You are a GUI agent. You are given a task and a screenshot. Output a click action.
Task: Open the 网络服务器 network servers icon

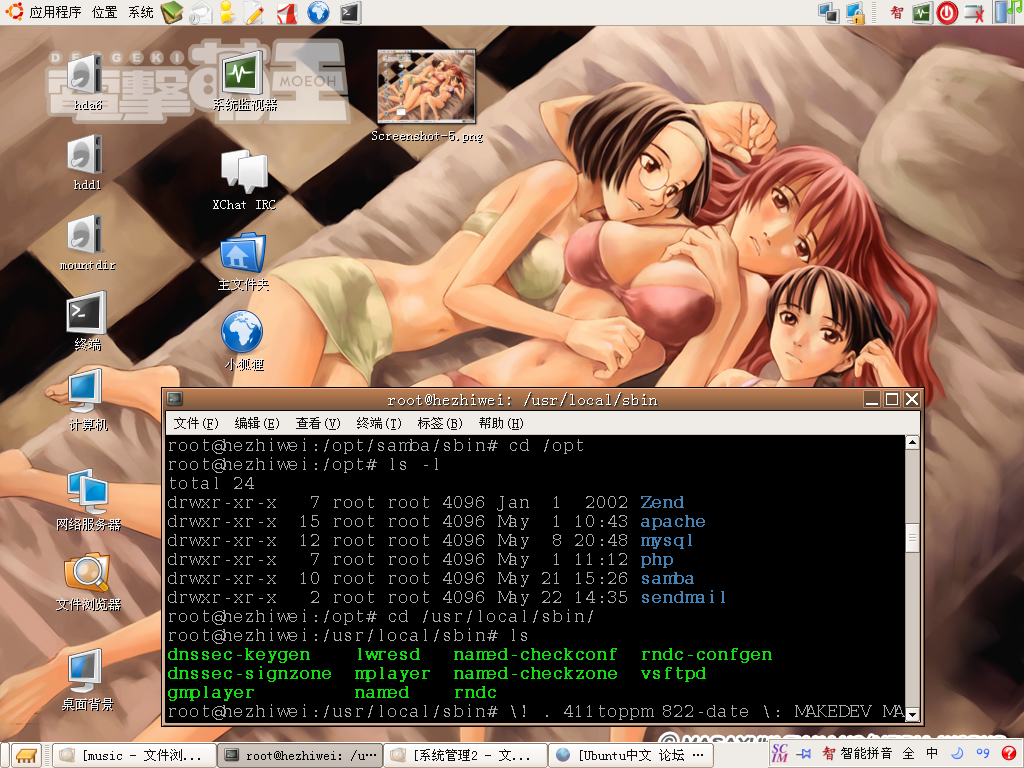coord(88,501)
